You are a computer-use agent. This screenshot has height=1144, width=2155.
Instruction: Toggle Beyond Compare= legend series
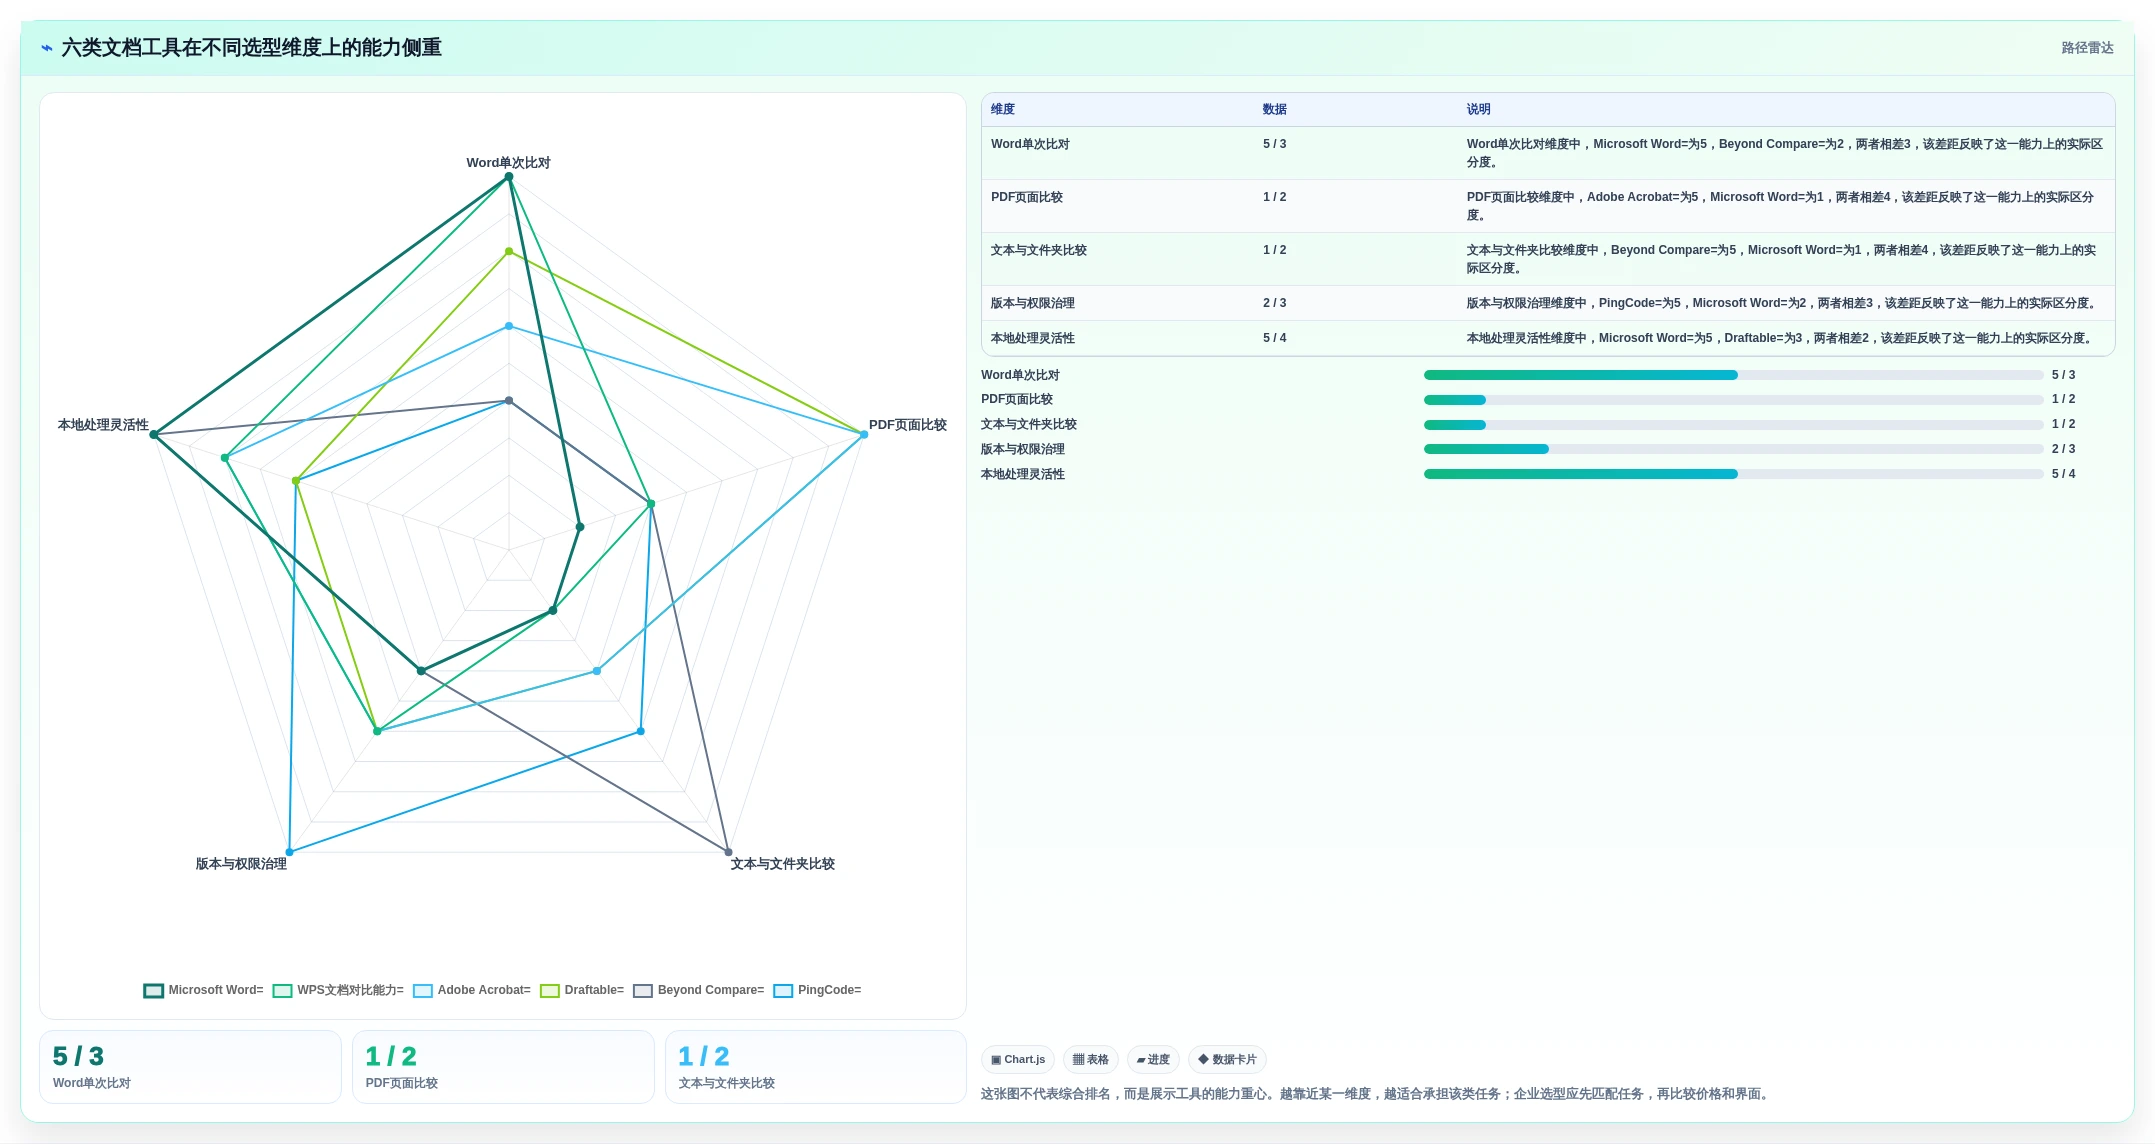pyautogui.click(x=699, y=990)
